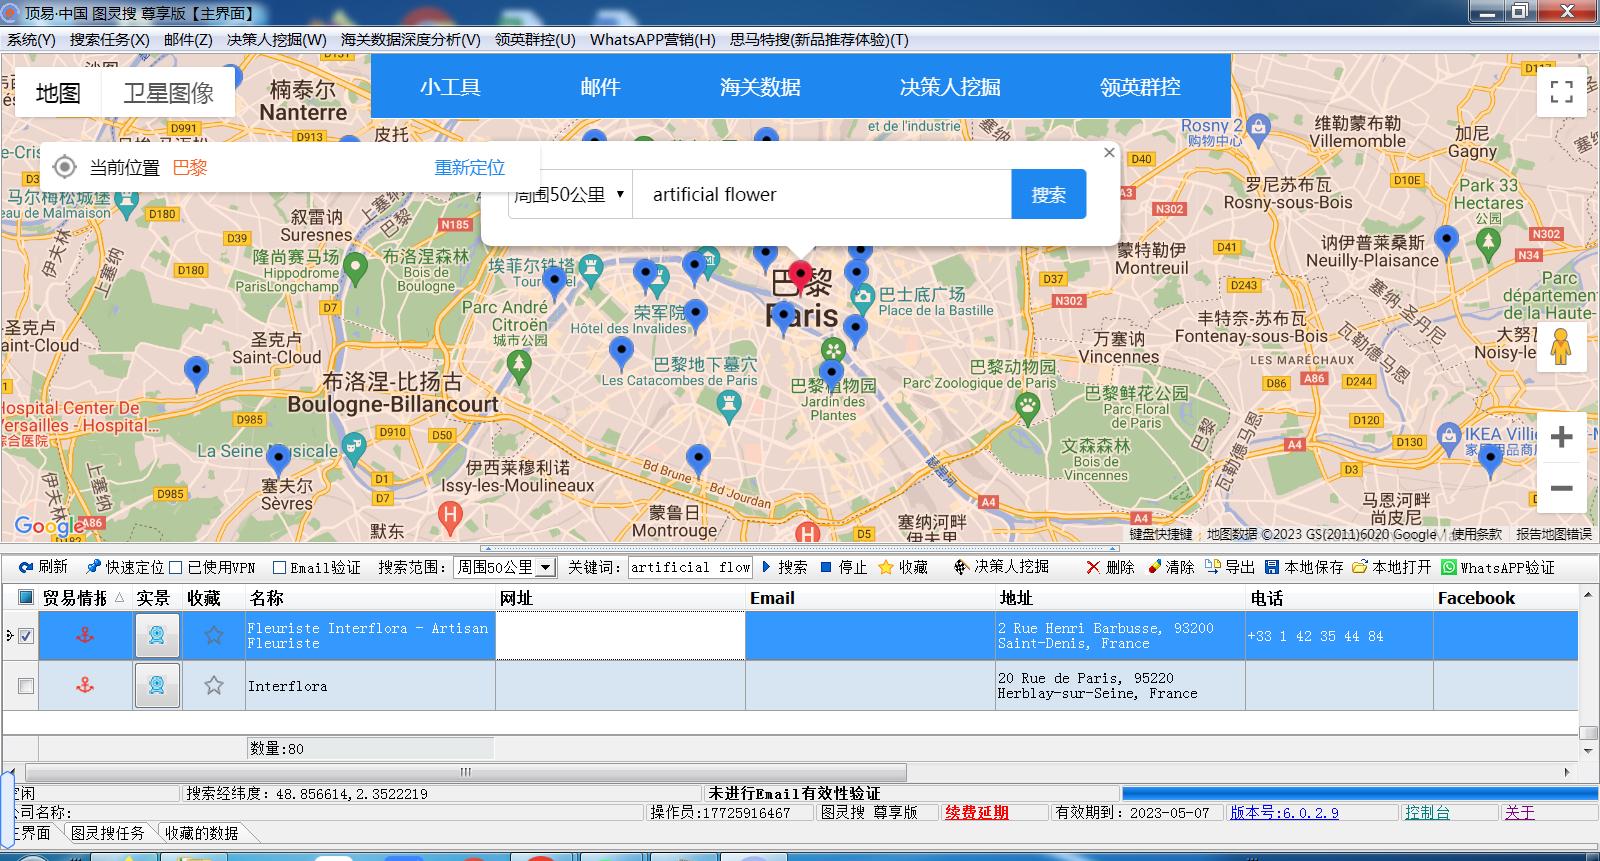
Task: Click the 收藏 star toolbar icon
Action: [885, 567]
